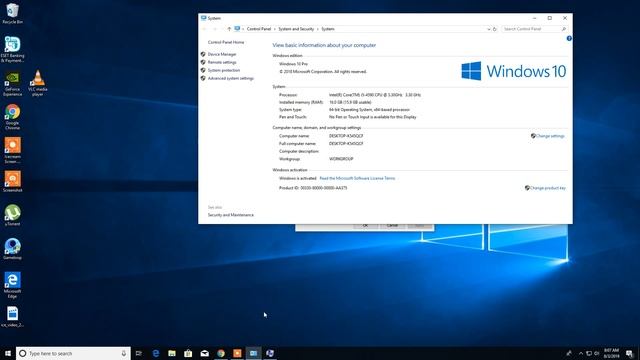Open the Windows Start menu
The width and height of the screenshot is (640, 360).
click(8, 353)
